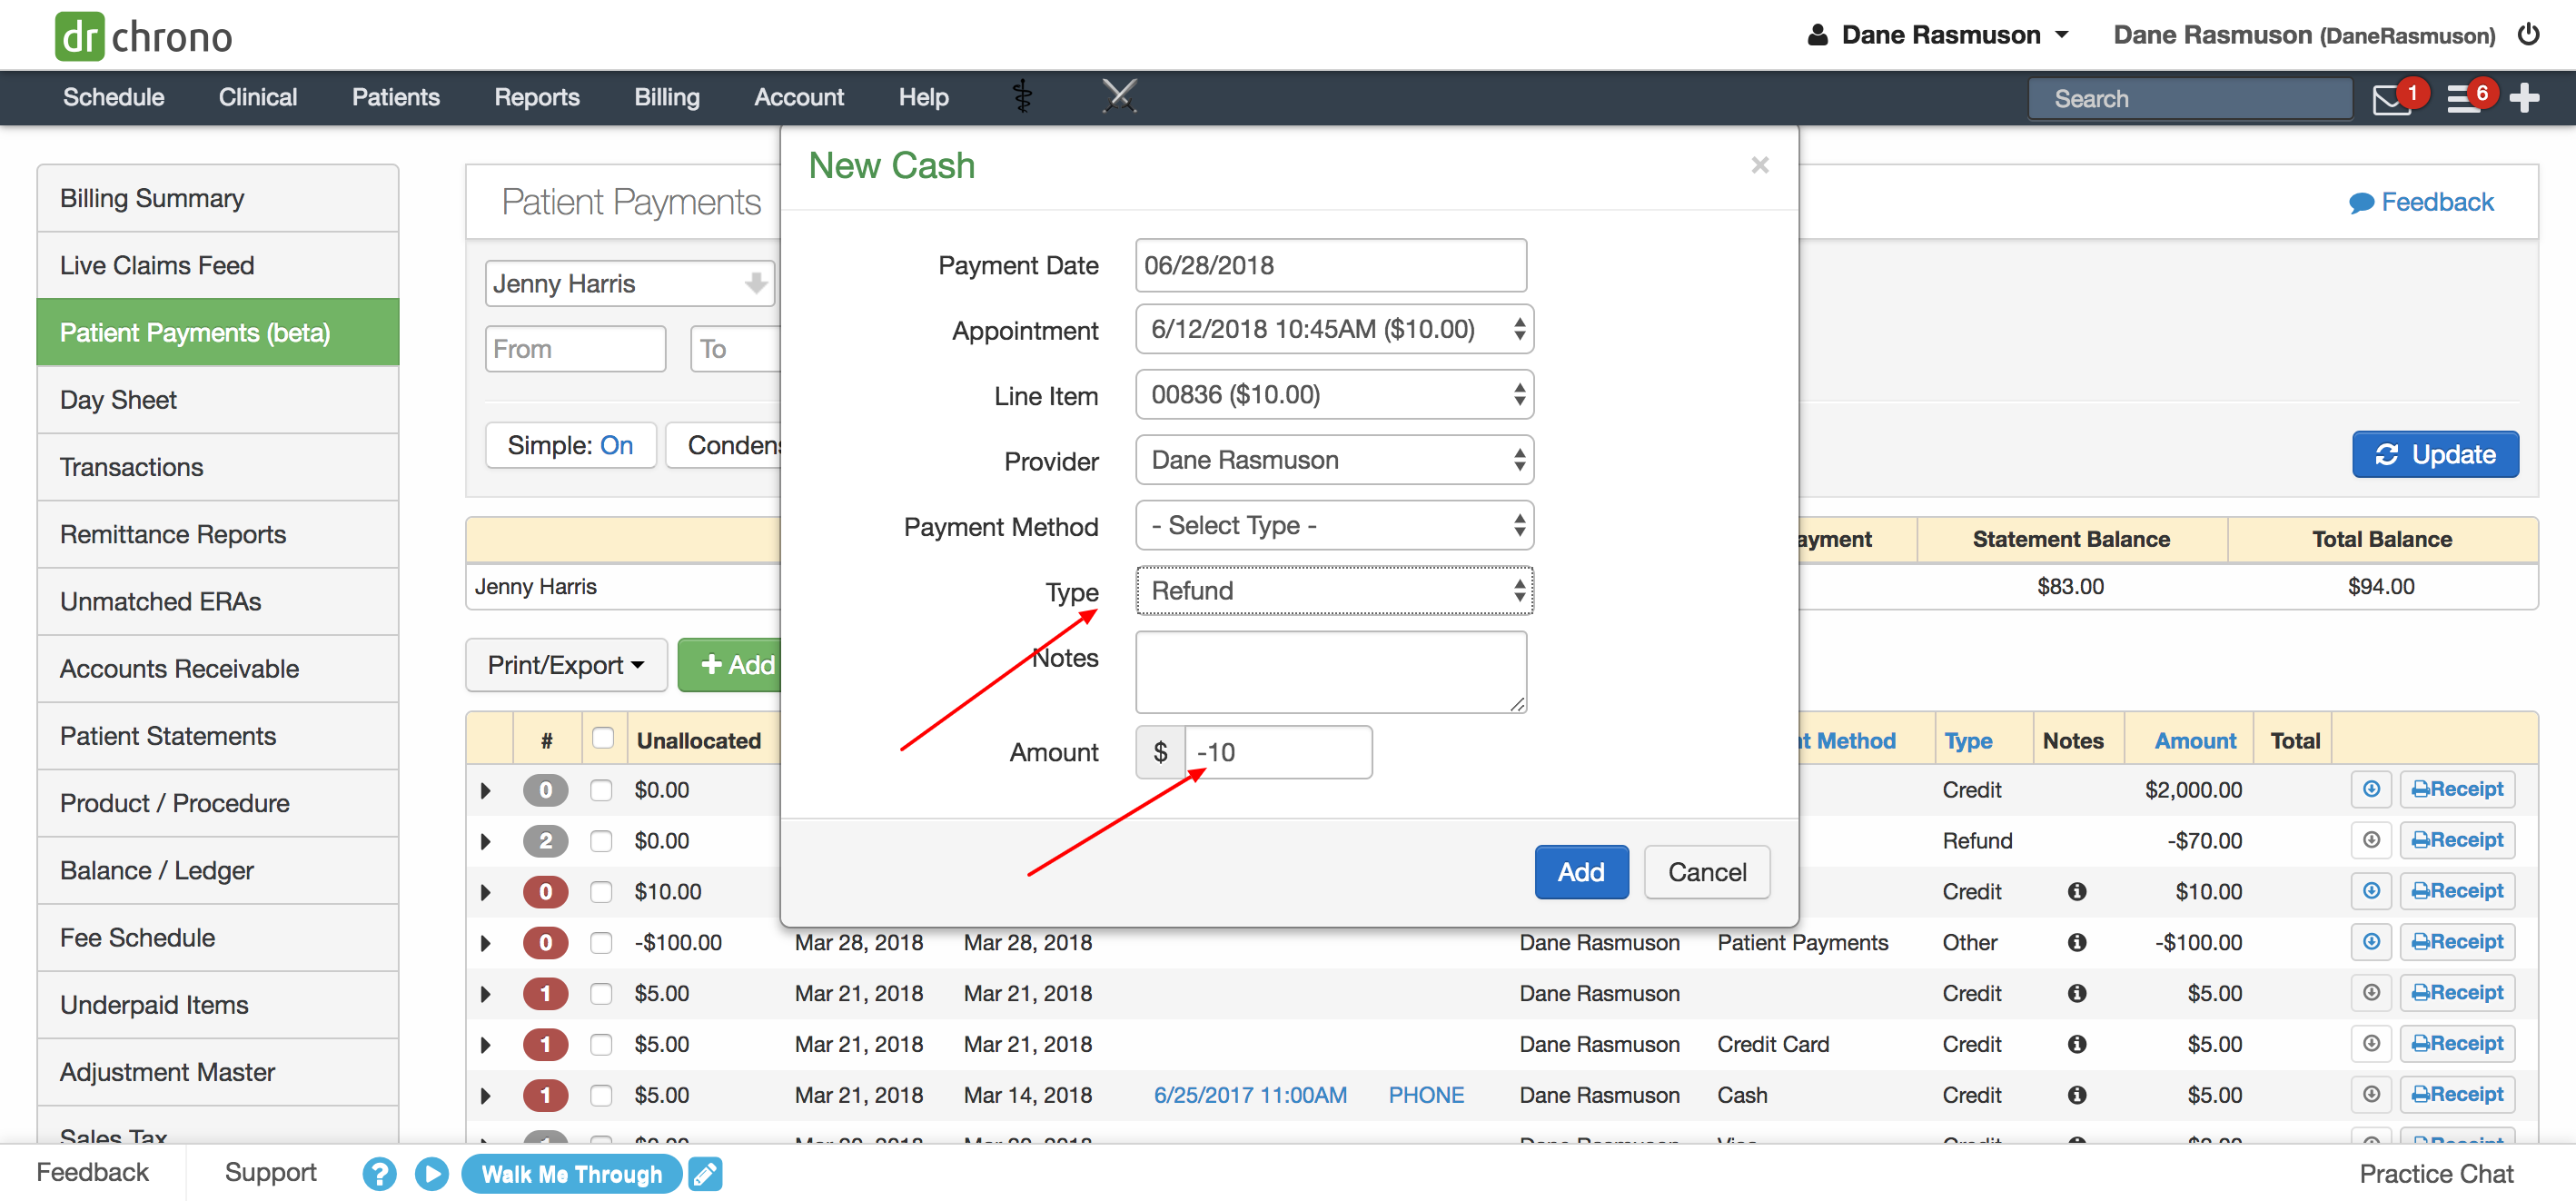2576x1201 pixels.
Task: Open the mail inbox icon
Action: (2391, 100)
